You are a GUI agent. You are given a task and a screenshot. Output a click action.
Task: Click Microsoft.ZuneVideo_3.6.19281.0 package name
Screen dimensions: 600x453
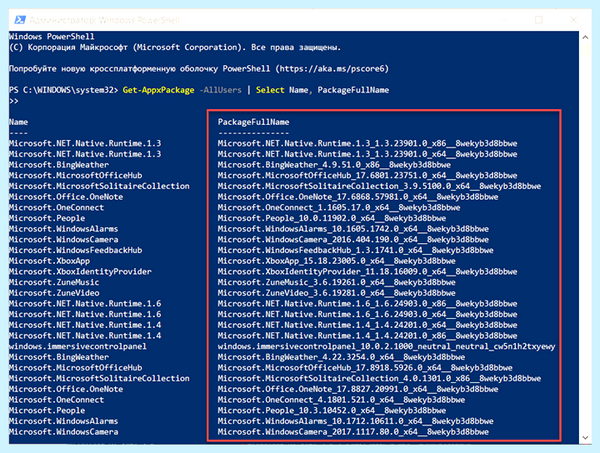[x=336, y=293]
